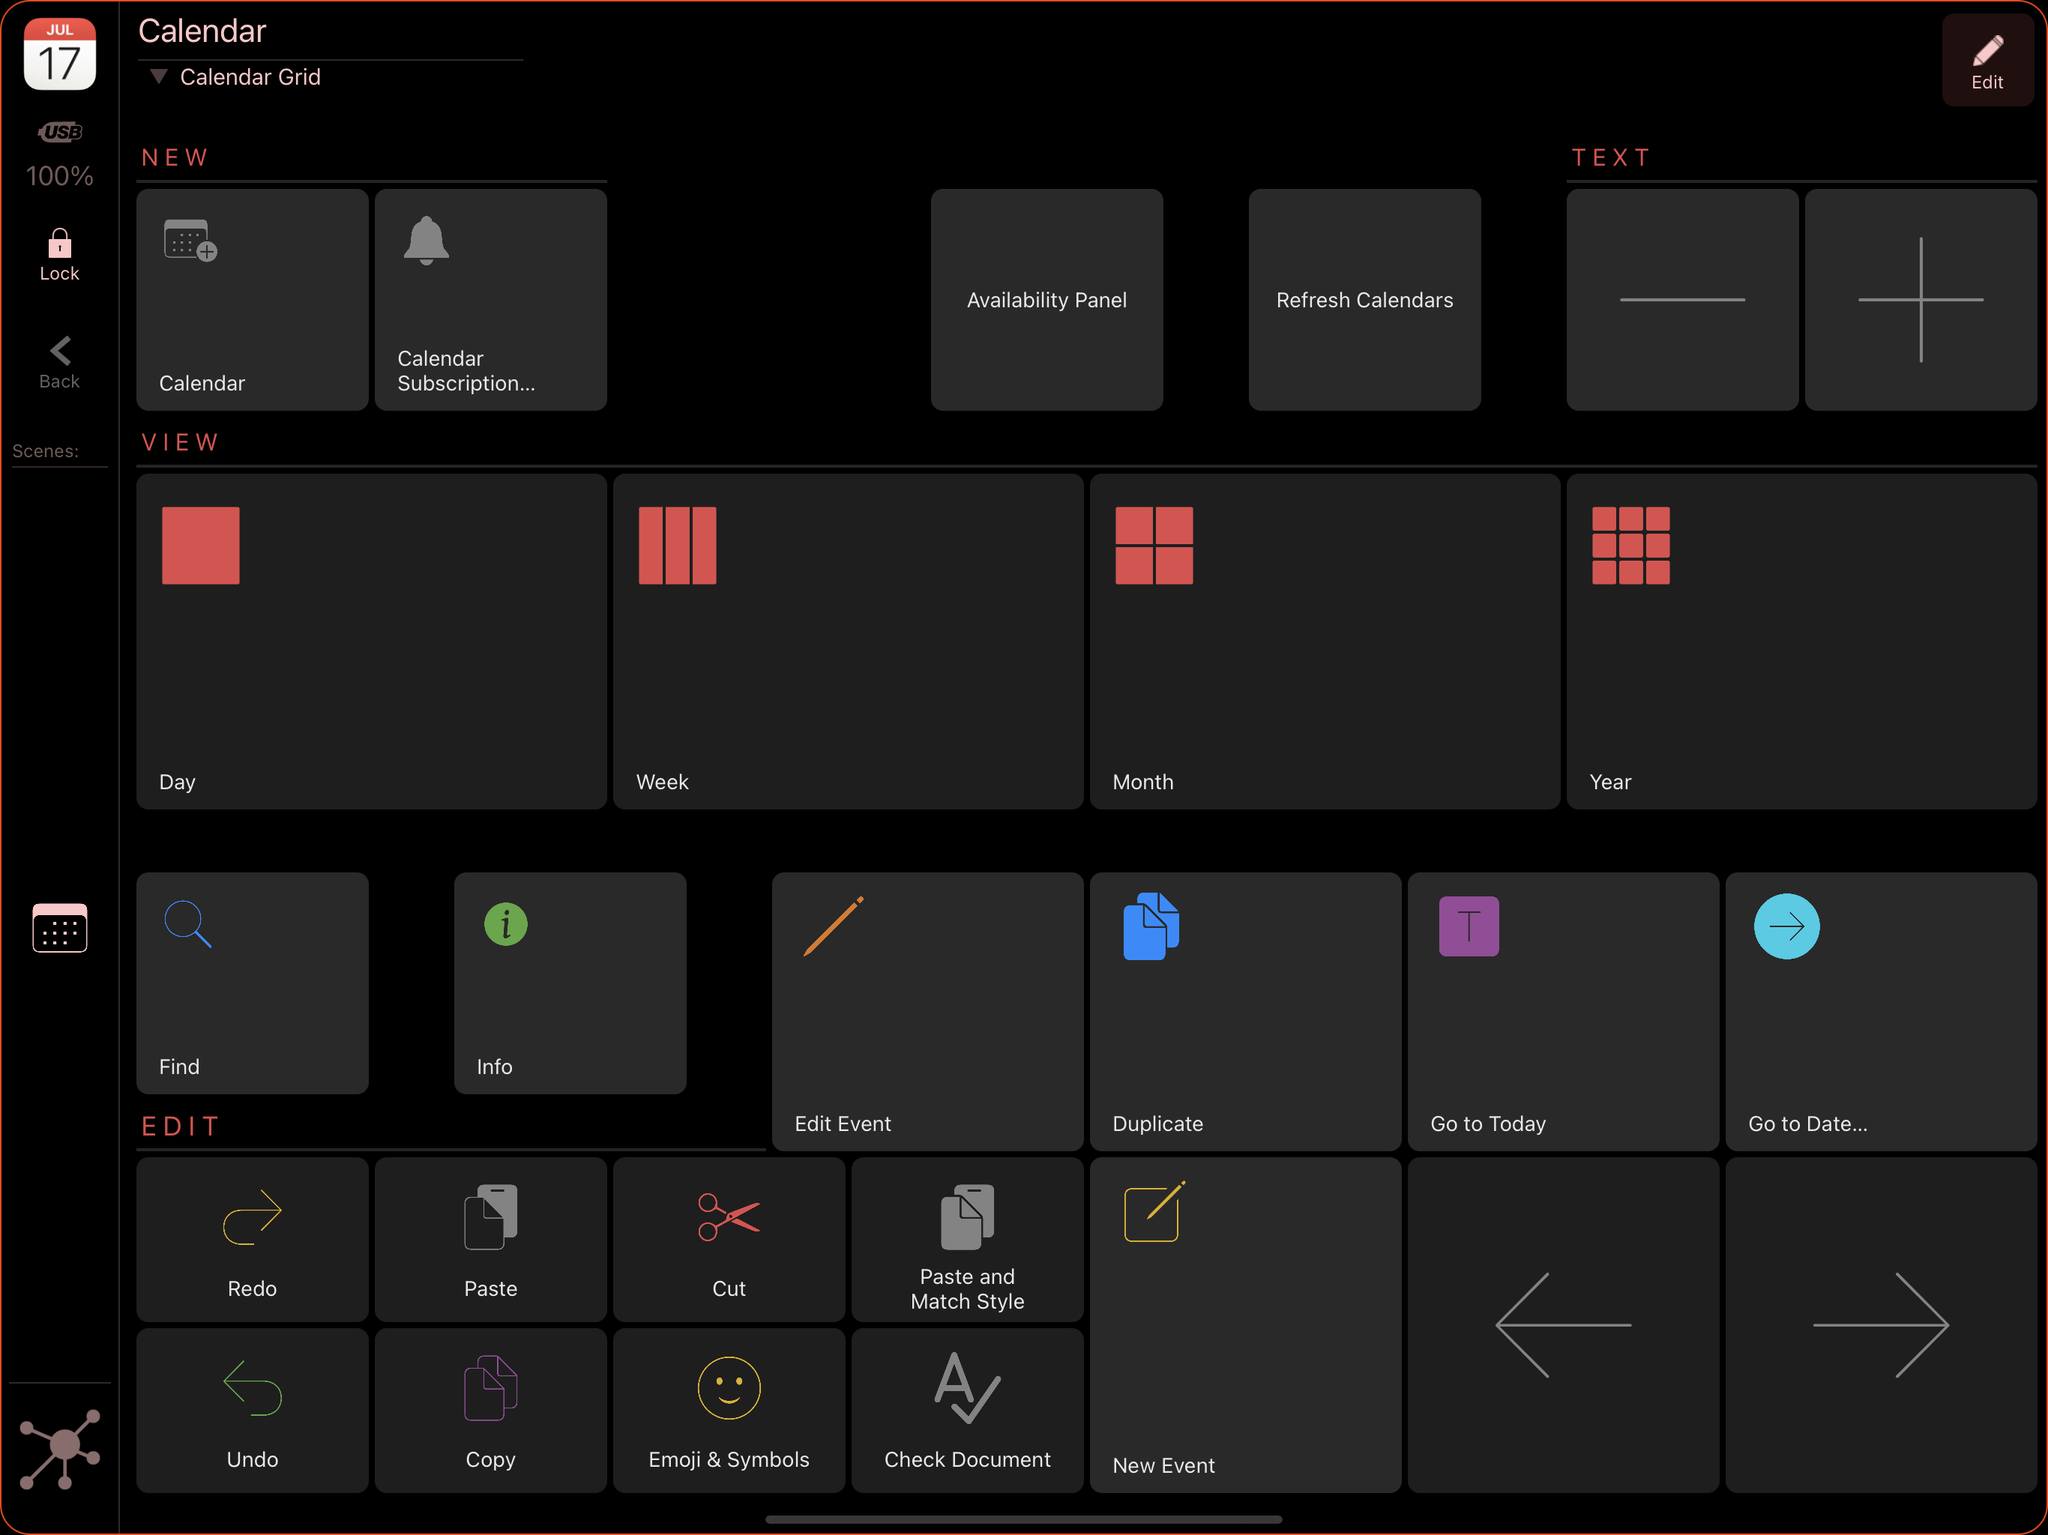Open the Availability Panel
Screen dimensions: 2048x1535
[x=1046, y=299]
